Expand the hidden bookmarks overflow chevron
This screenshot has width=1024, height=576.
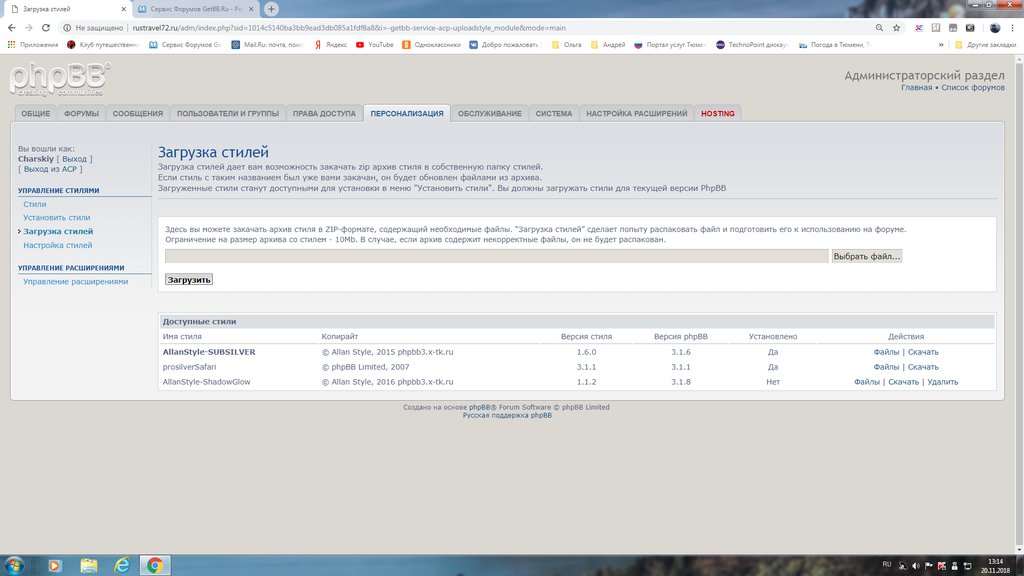pyautogui.click(x=941, y=45)
